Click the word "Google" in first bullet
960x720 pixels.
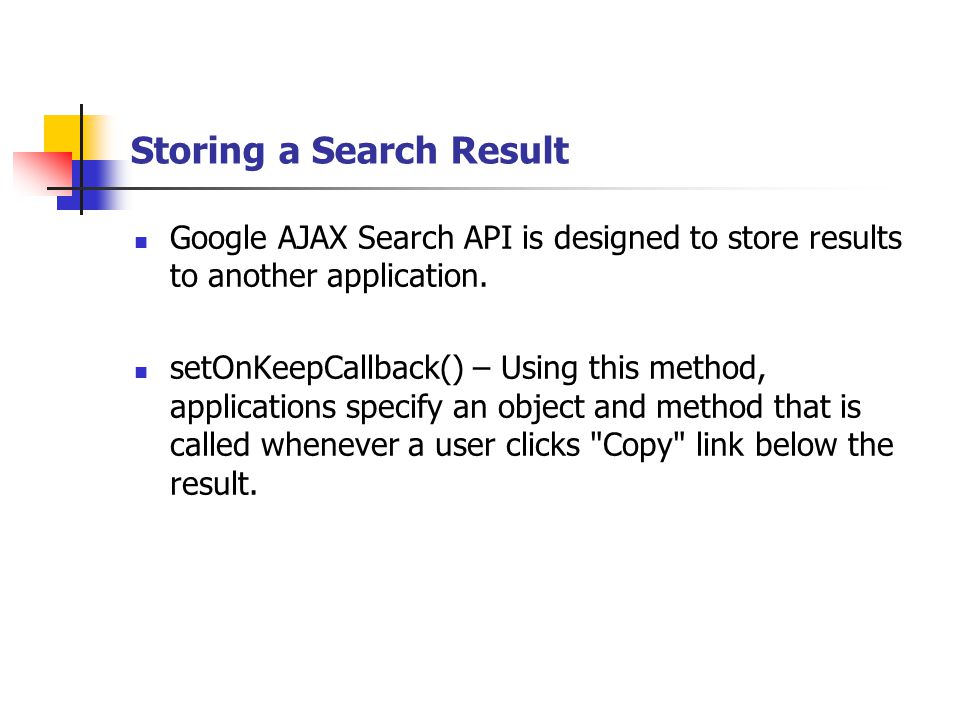[219, 239]
